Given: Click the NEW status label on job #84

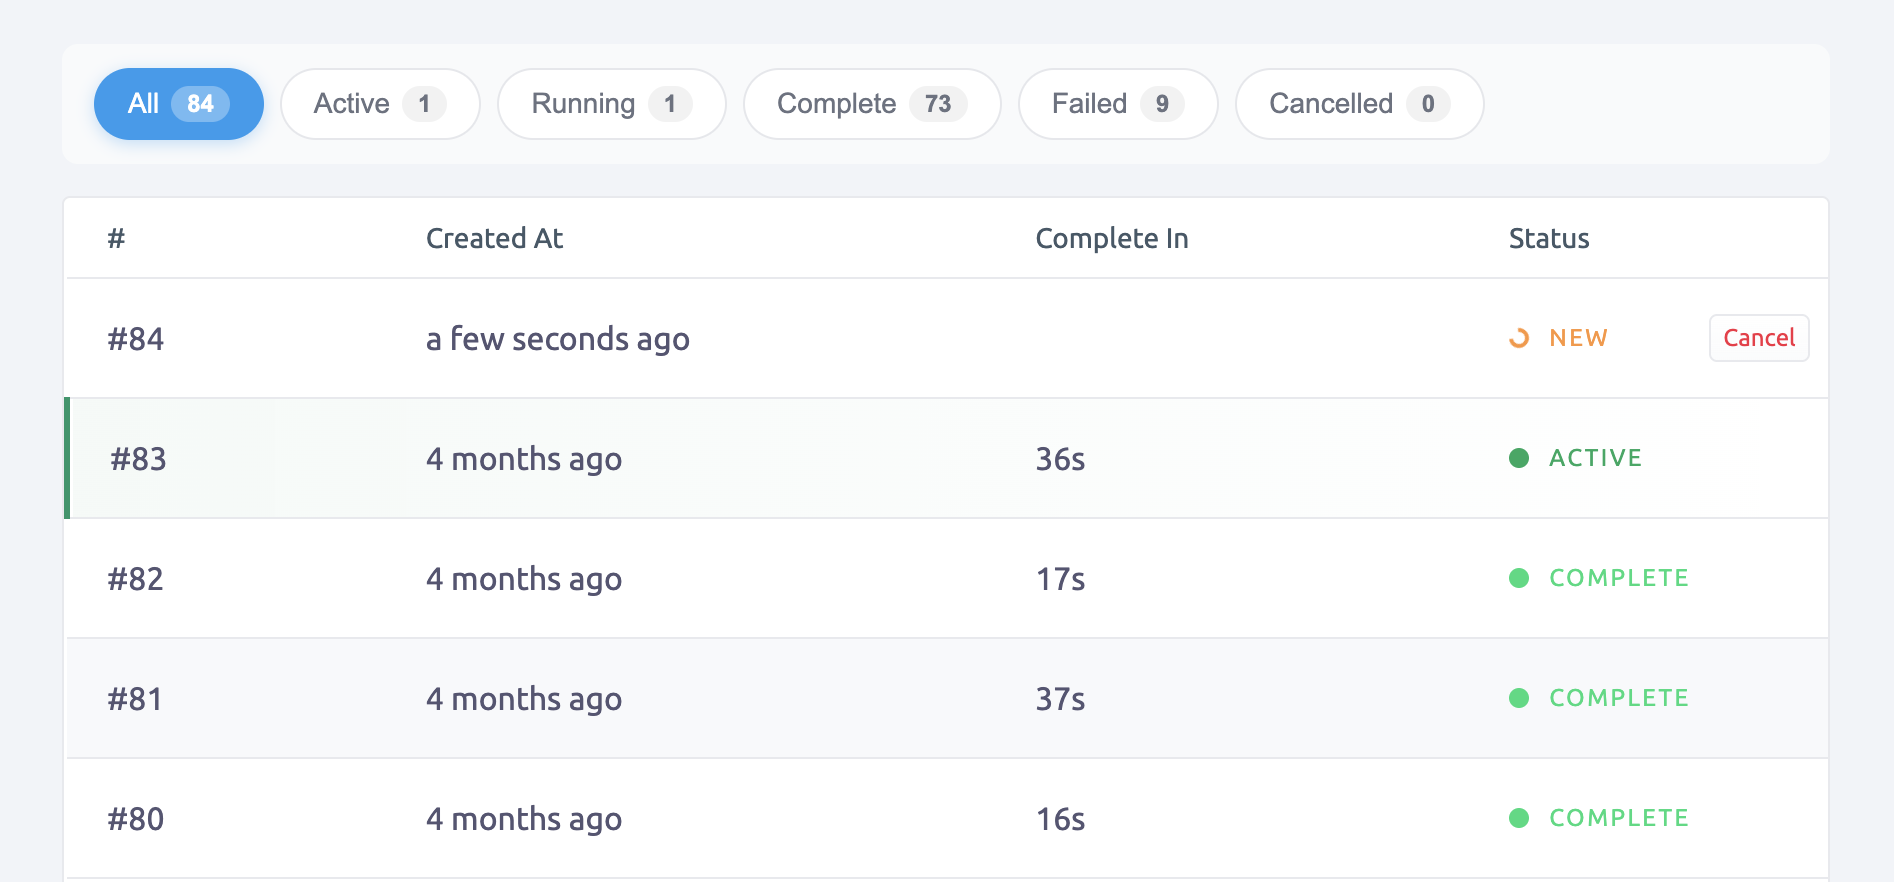Looking at the screenshot, I should click(1577, 338).
